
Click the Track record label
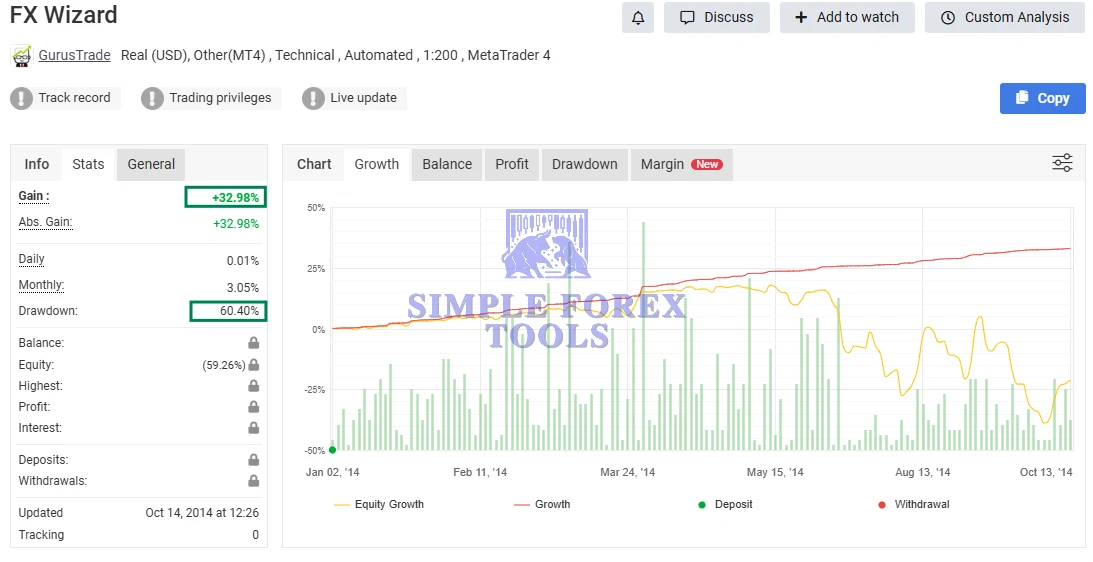click(x=75, y=98)
